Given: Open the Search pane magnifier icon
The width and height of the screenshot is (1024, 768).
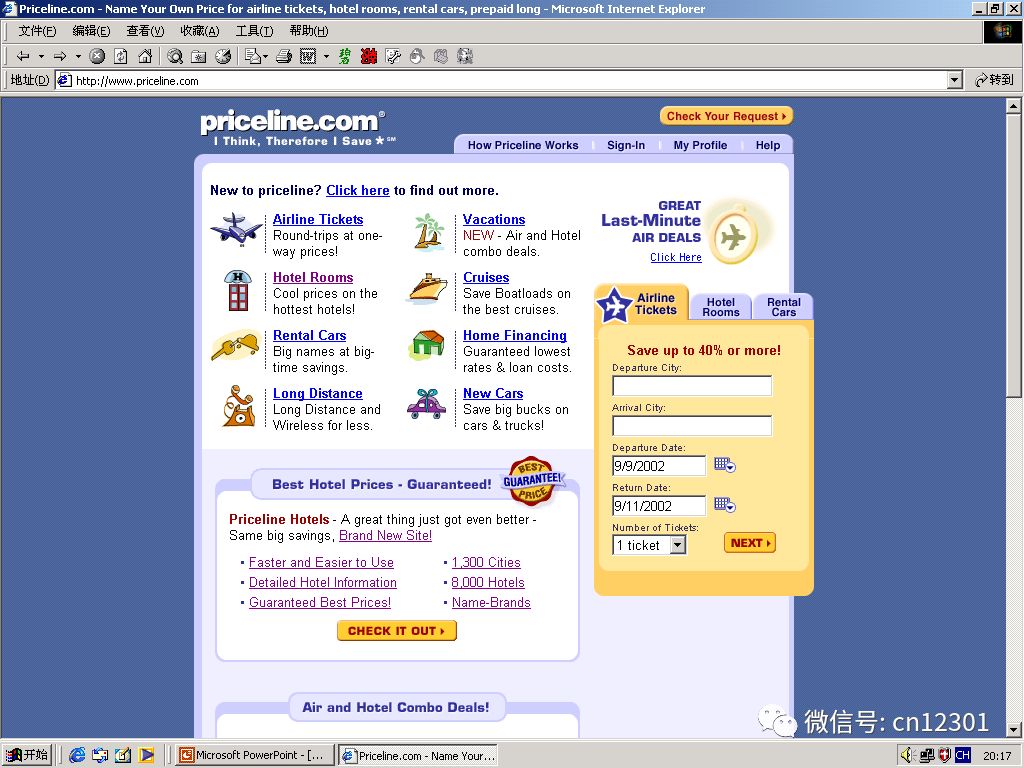Looking at the screenshot, I should tap(174, 57).
